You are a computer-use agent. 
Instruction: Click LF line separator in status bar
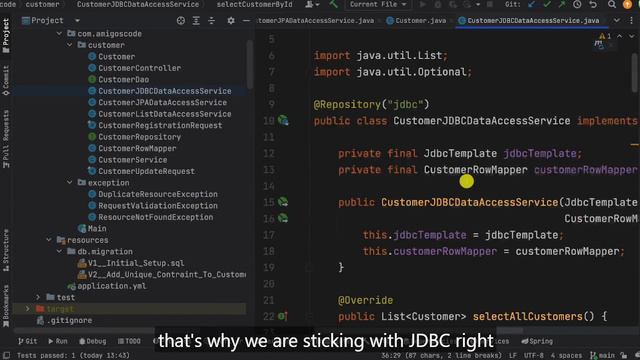(x=513, y=356)
